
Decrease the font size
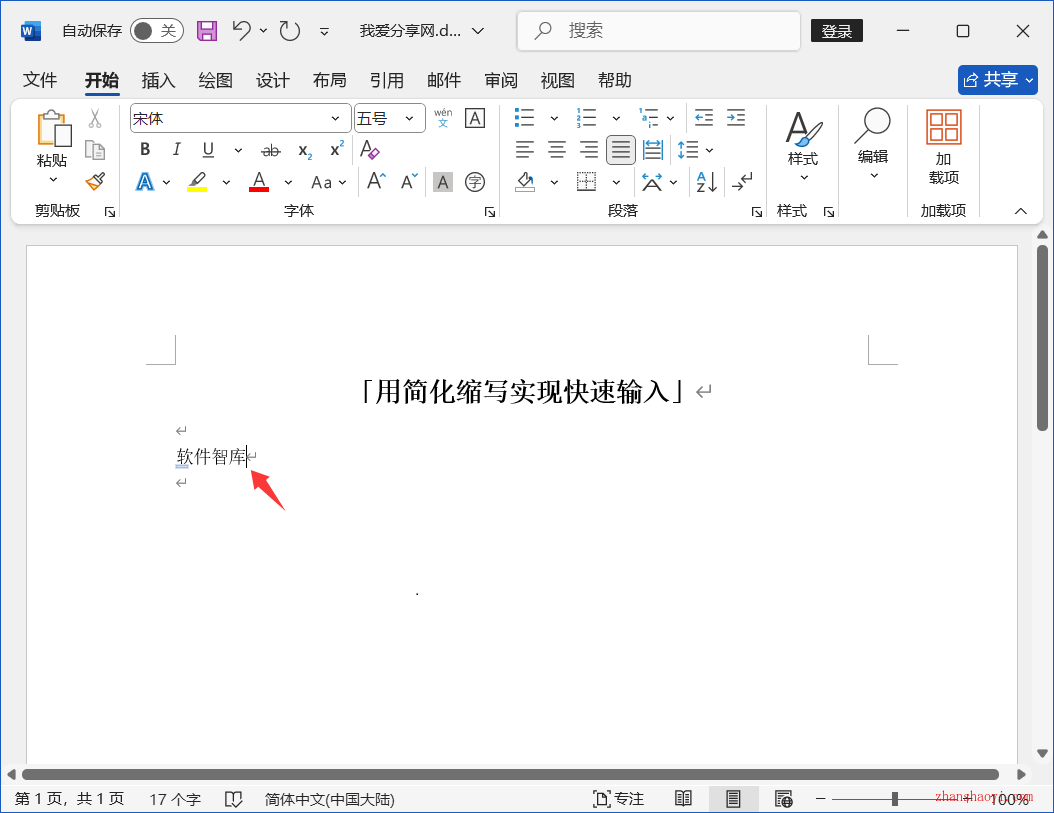pos(409,182)
